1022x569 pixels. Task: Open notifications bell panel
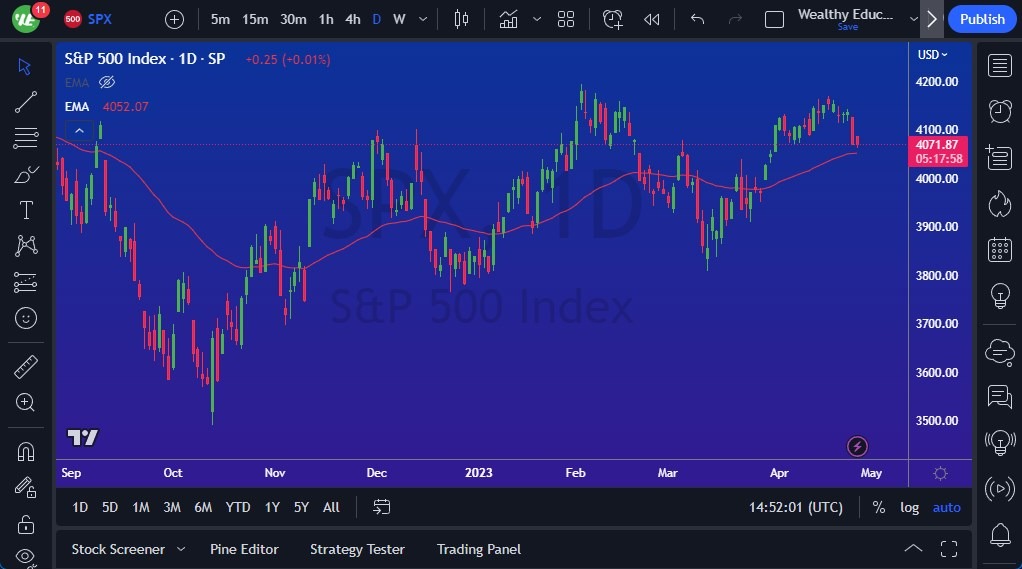point(1000,535)
